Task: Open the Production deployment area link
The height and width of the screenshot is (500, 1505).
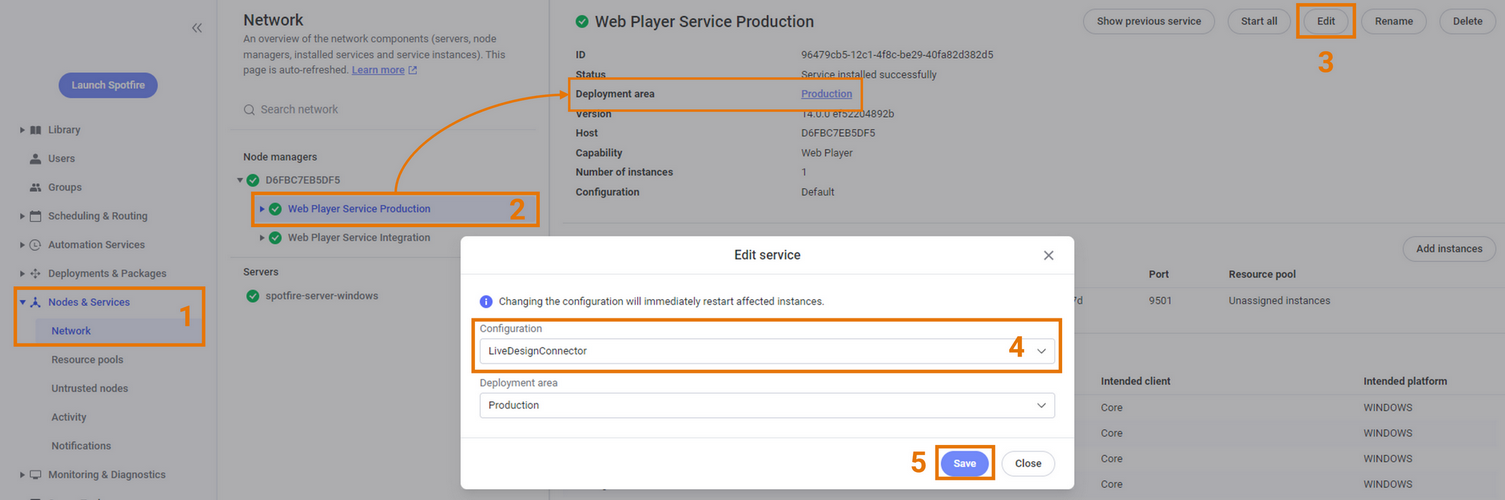Action: pyautogui.click(x=827, y=94)
